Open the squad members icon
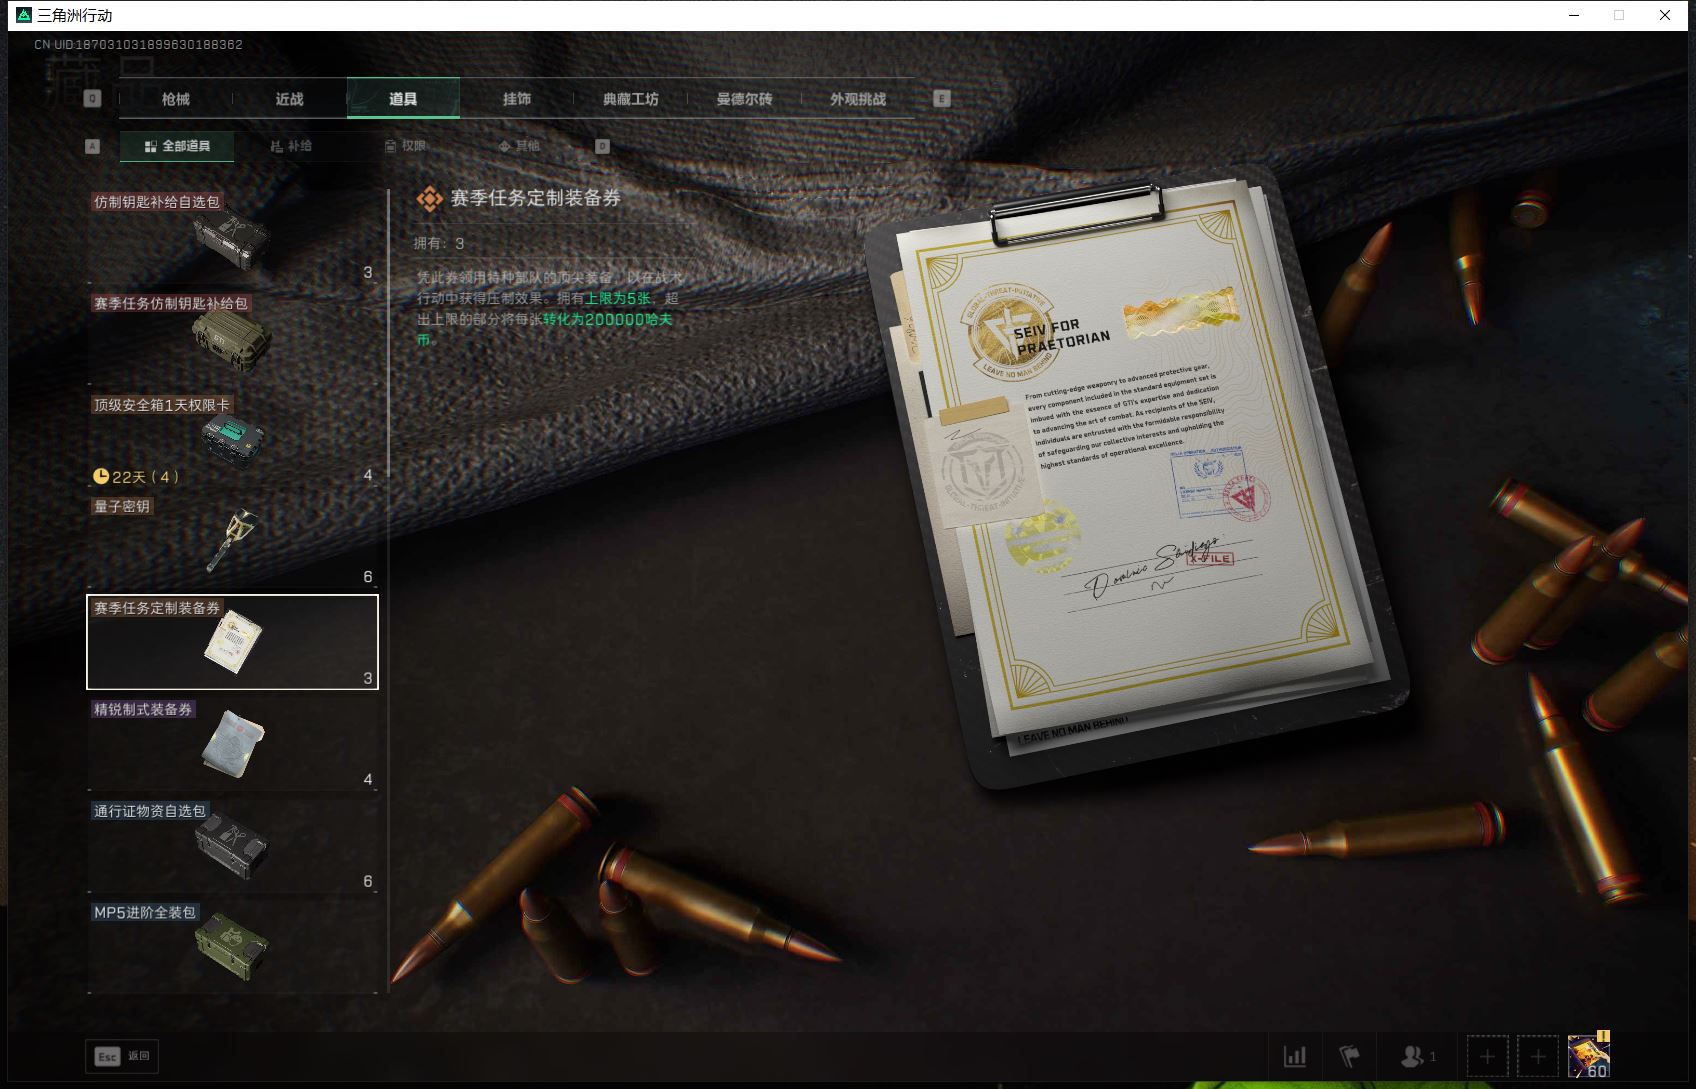1696x1089 pixels. click(x=1417, y=1056)
